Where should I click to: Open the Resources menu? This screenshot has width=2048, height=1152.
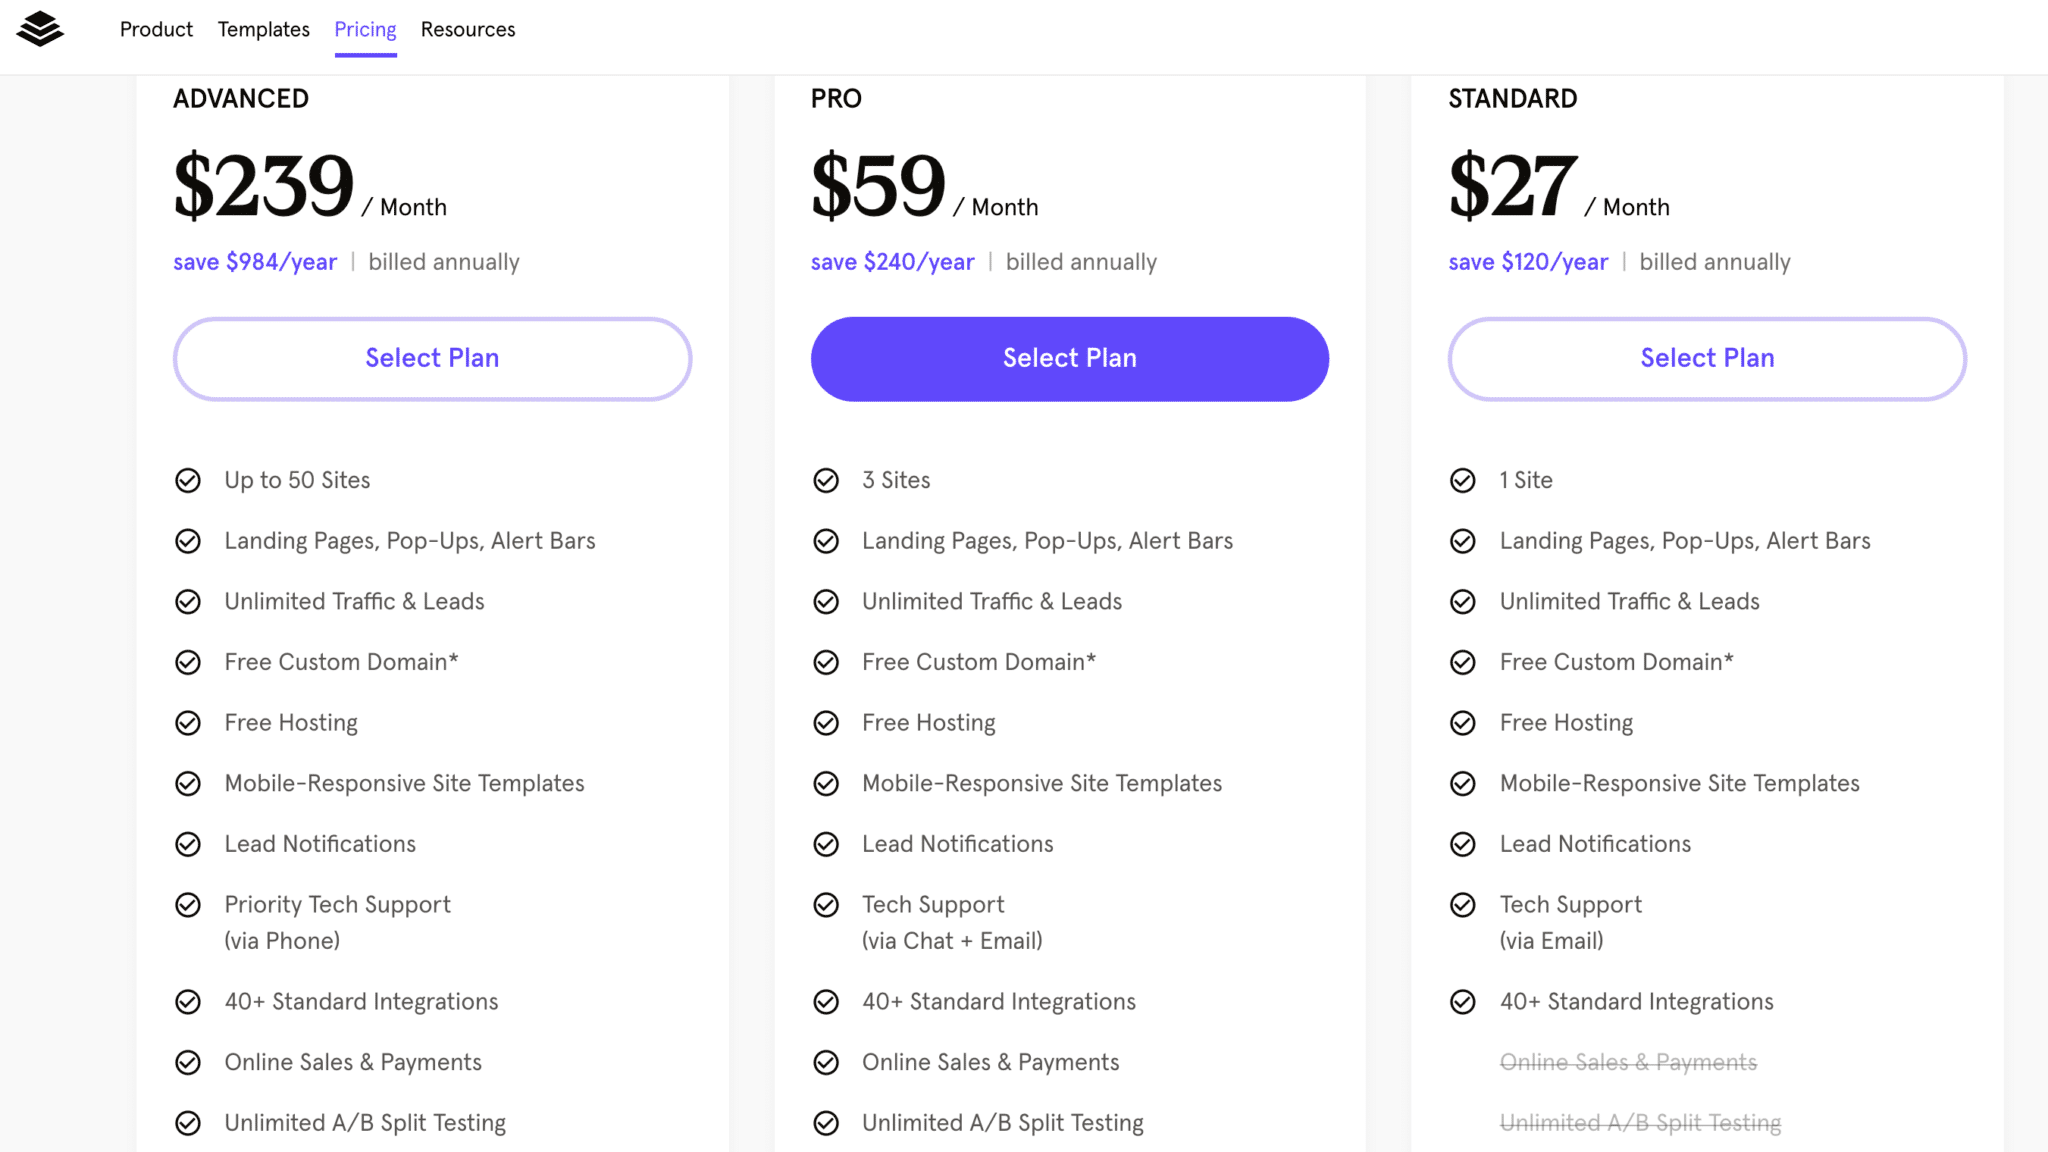468,30
